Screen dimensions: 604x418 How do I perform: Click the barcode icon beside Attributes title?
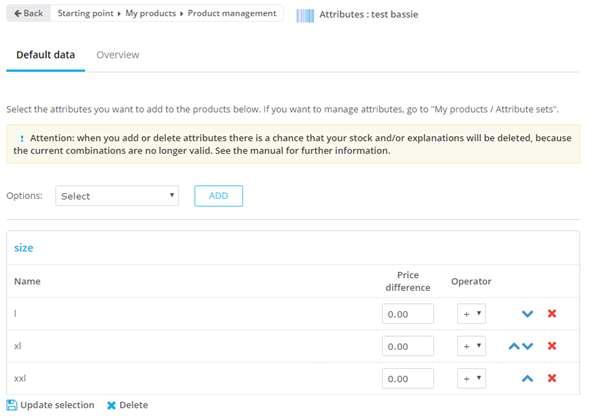(x=305, y=14)
